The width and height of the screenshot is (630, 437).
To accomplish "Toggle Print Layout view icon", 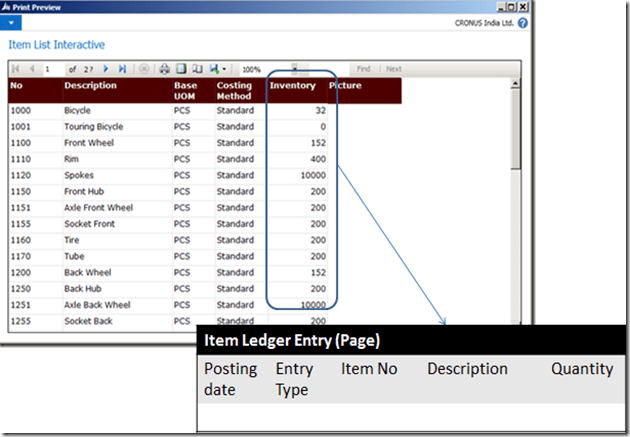I will tap(181, 69).
